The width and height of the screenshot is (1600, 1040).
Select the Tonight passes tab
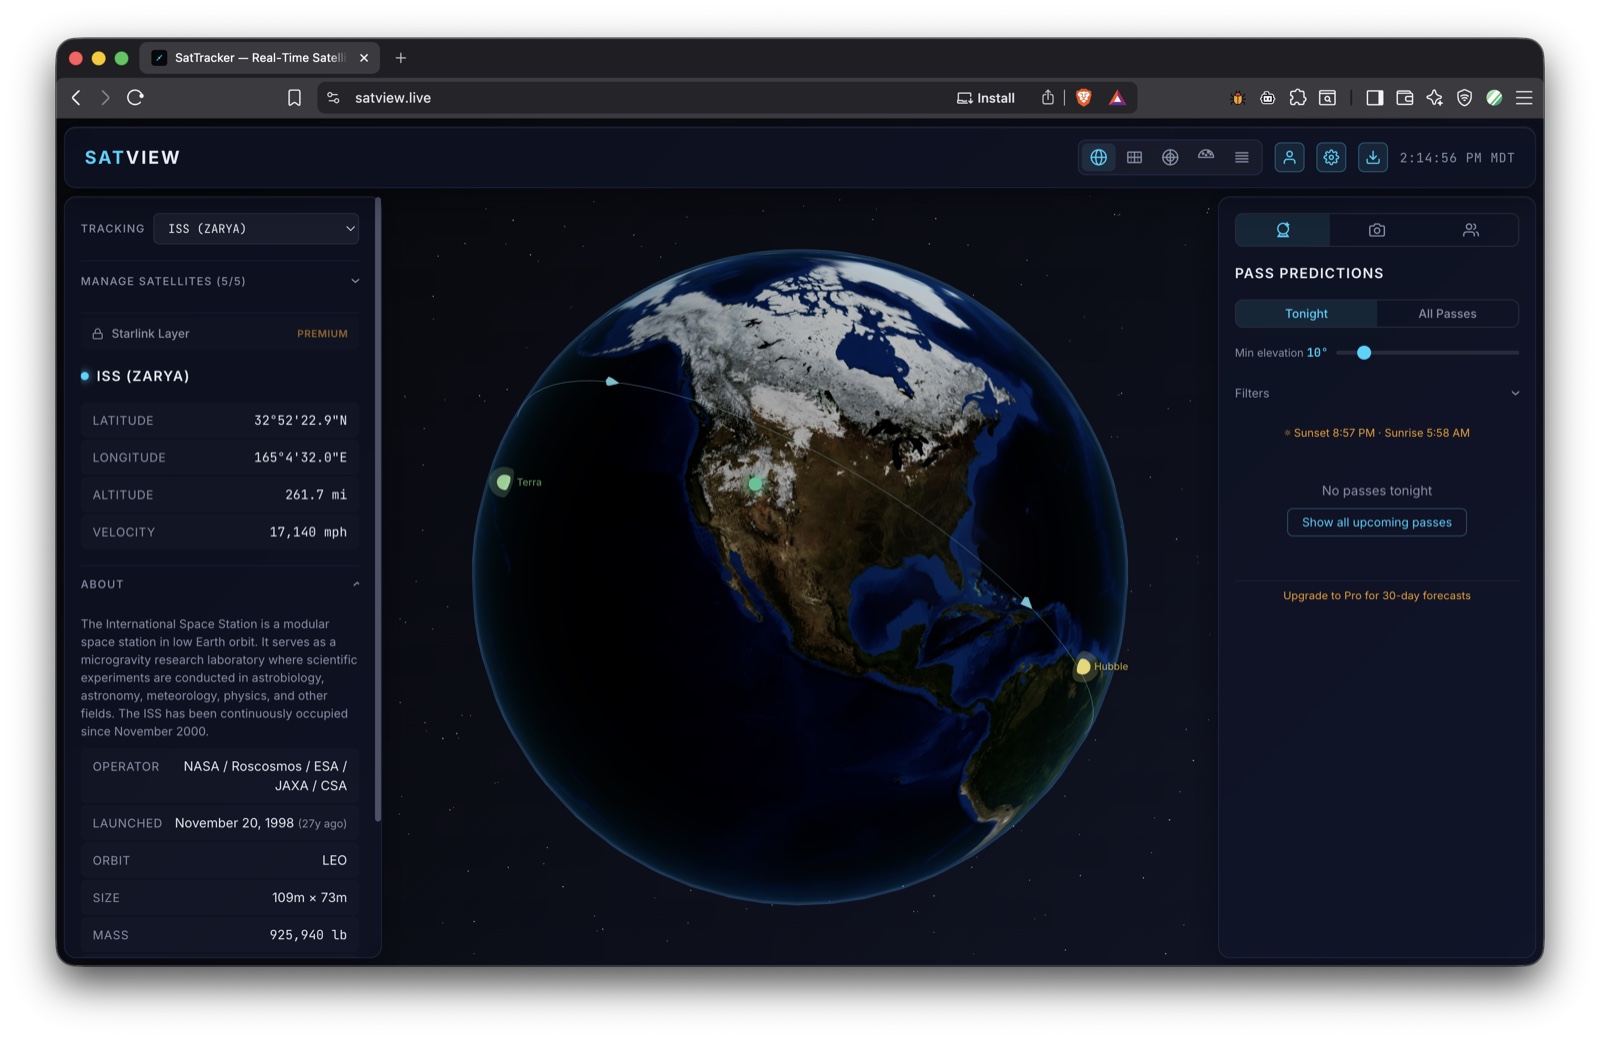point(1306,313)
